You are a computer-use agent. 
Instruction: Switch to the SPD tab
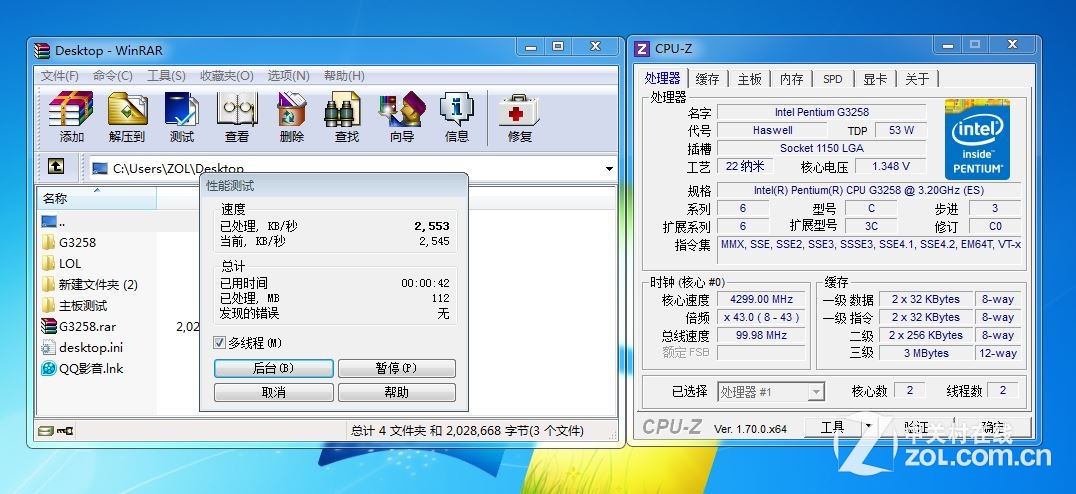(832, 79)
